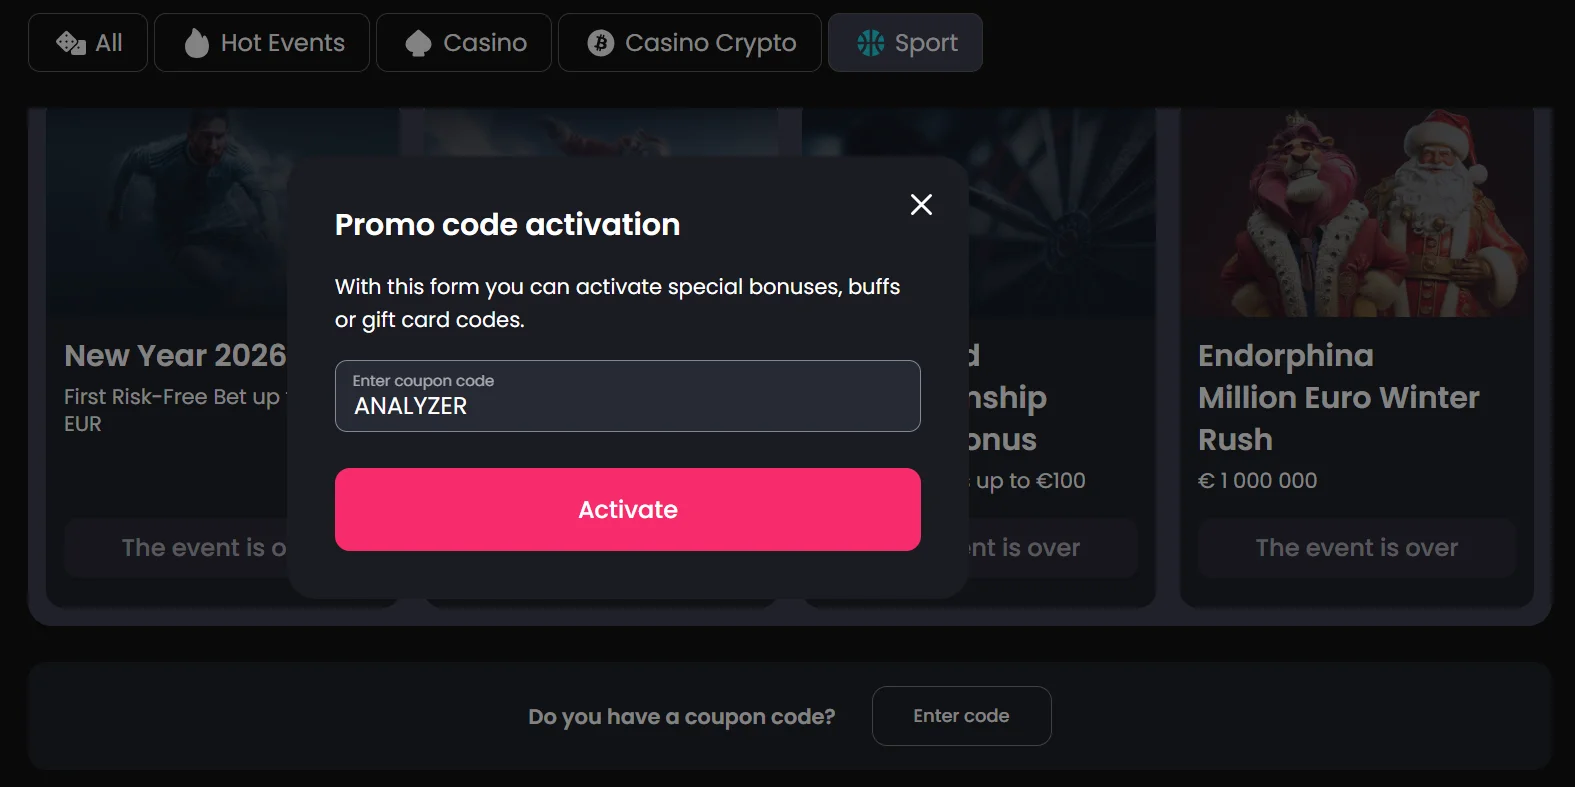
Task: Click the '€ 1 000 000' prize amount
Action: (x=1257, y=481)
